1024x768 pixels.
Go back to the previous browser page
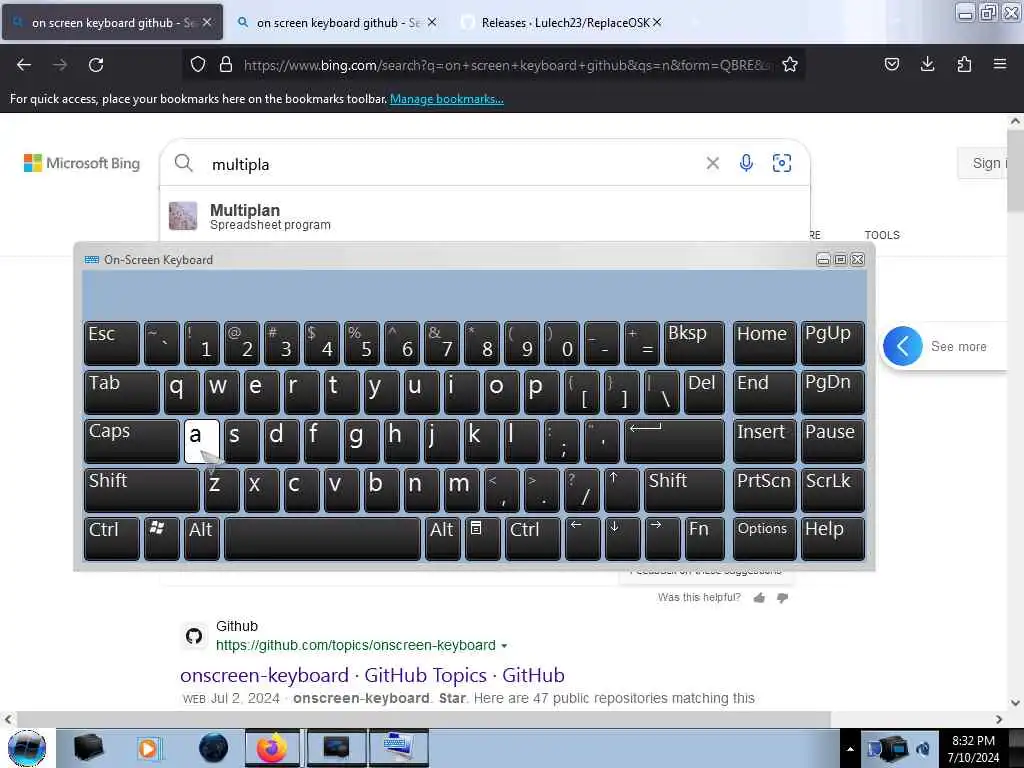pyautogui.click(x=24, y=65)
